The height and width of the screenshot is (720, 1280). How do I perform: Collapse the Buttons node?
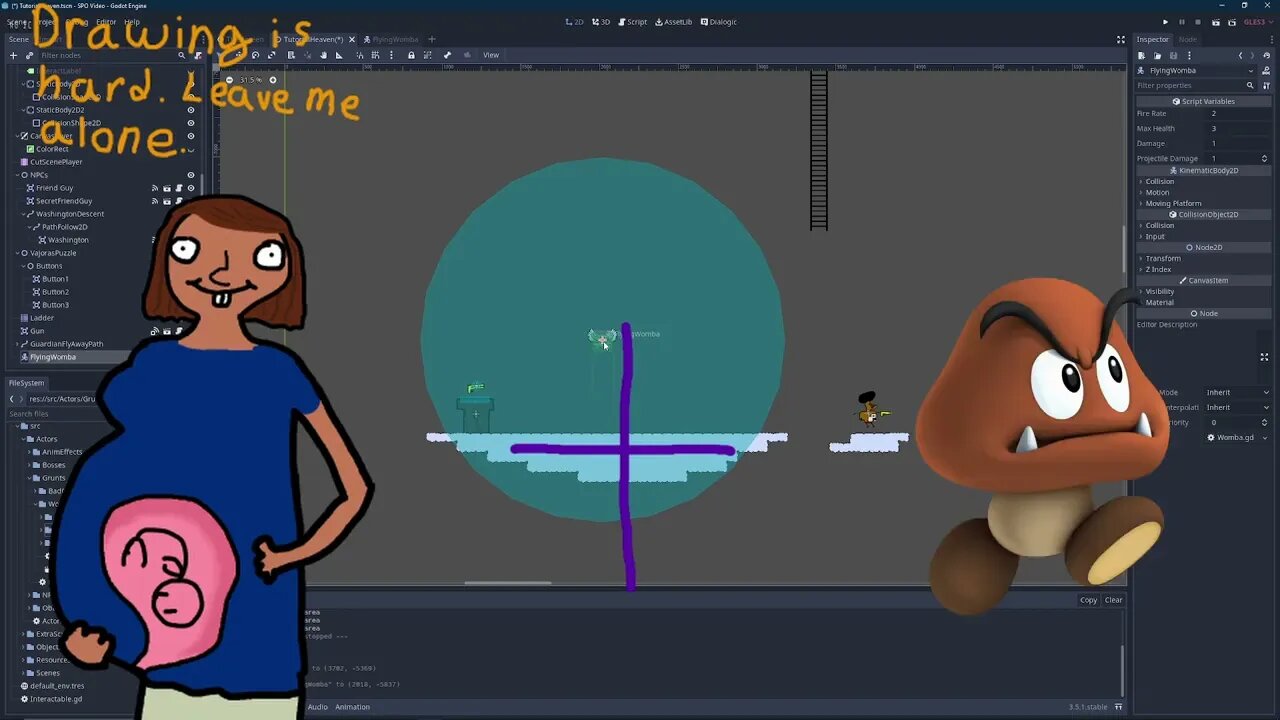pyautogui.click(x=24, y=266)
